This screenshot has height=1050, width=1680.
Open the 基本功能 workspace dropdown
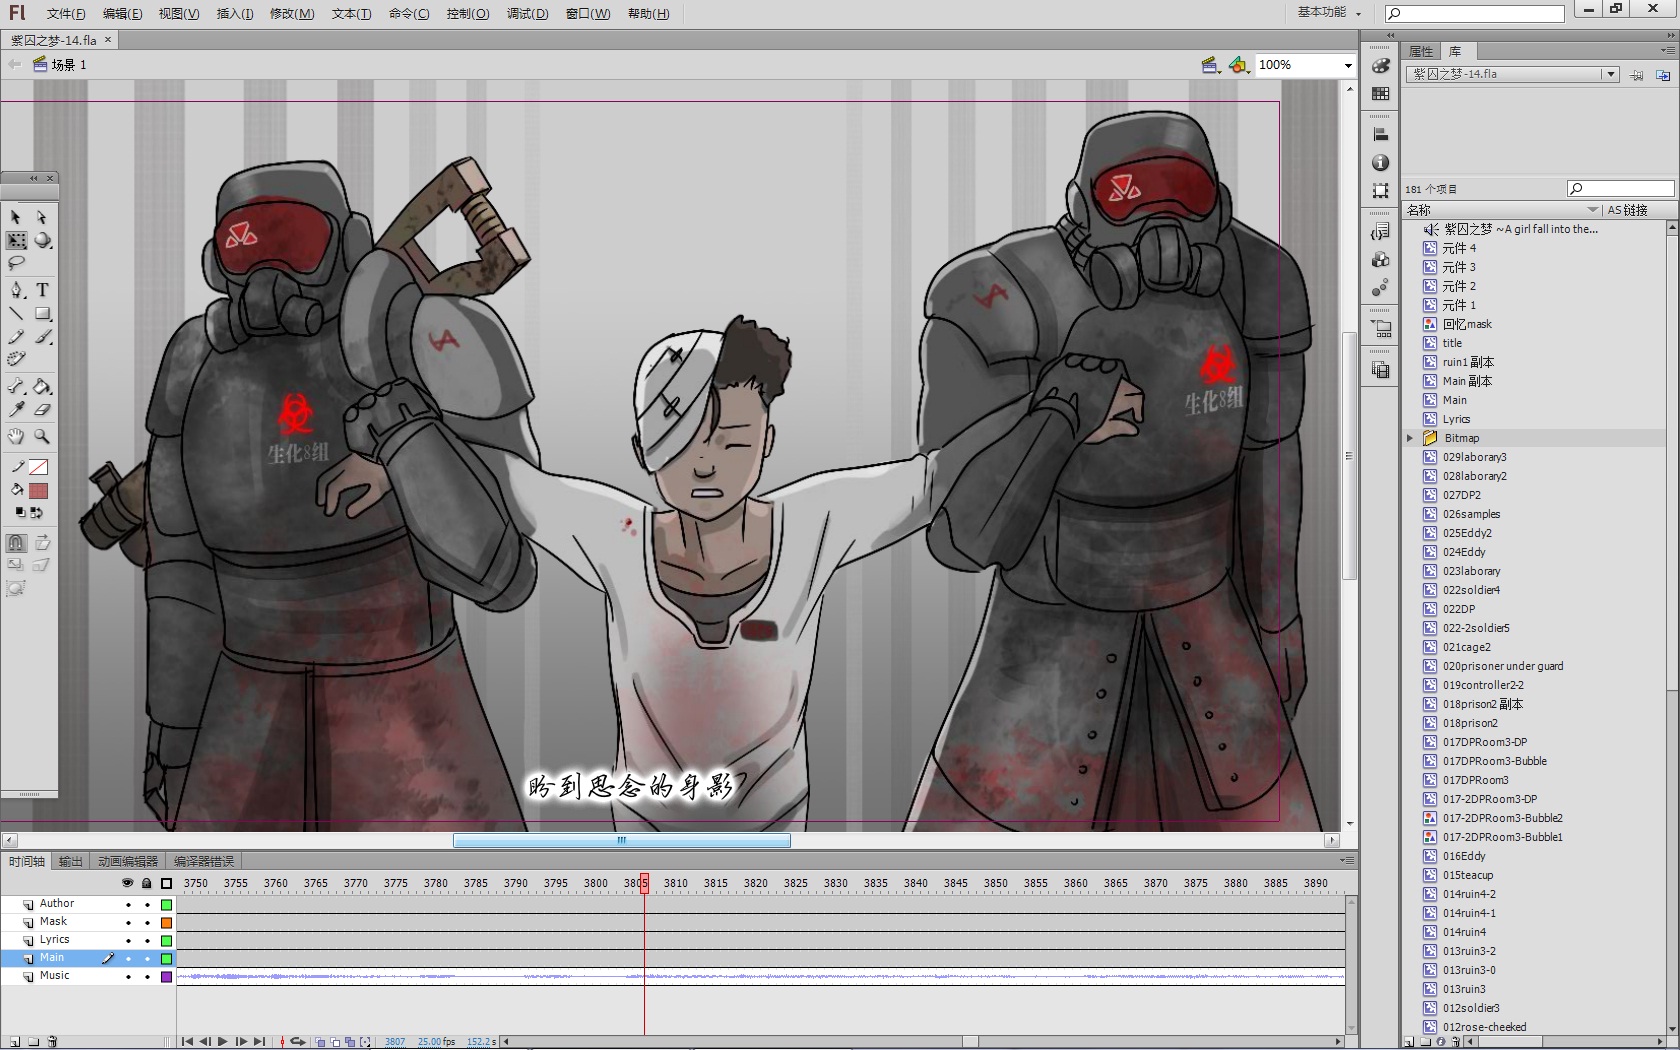[x=1329, y=13]
